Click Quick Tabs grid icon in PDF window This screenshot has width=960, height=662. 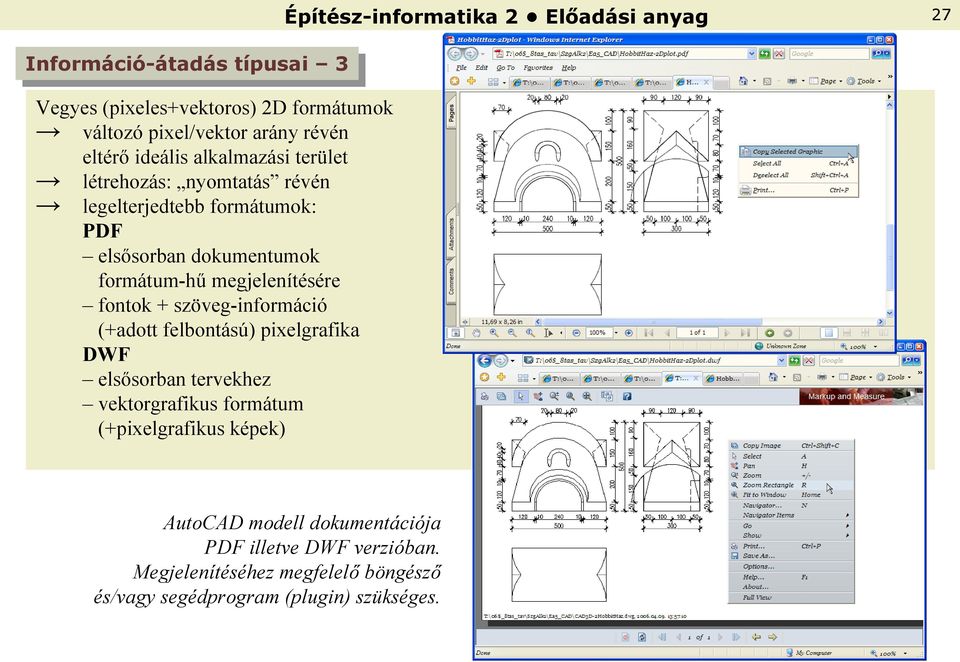click(x=493, y=81)
